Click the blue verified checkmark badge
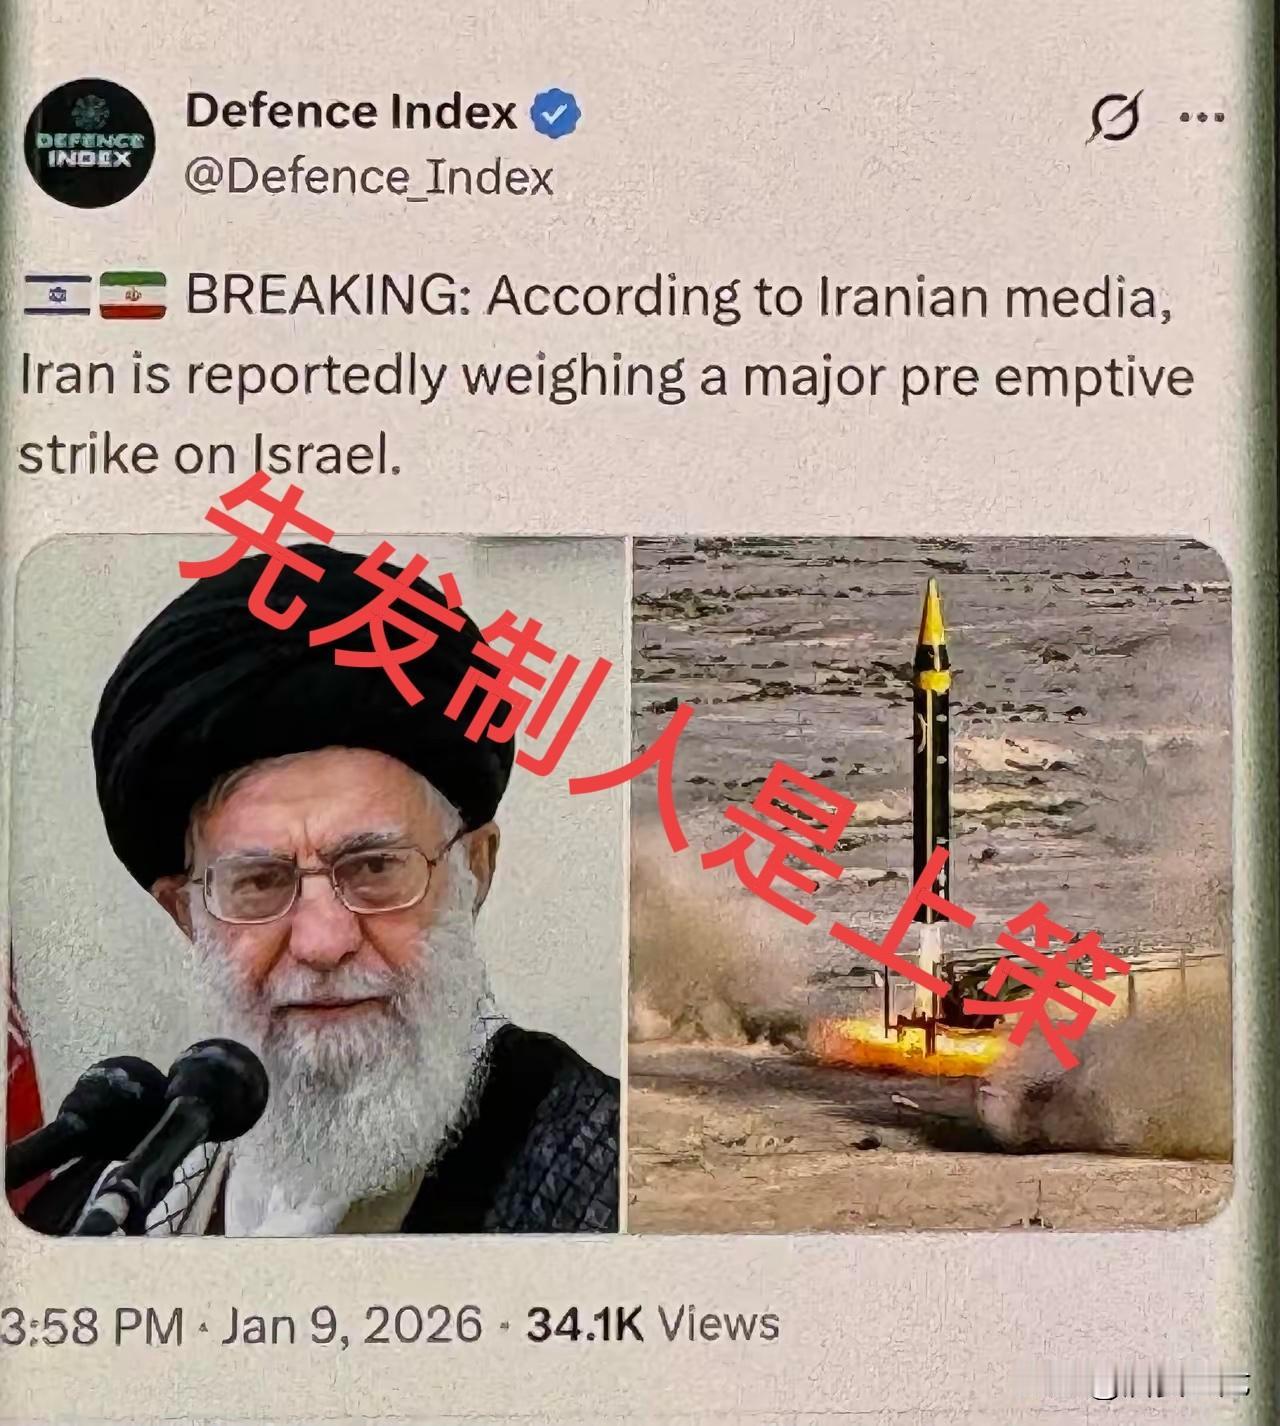The height and width of the screenshot is (1426, 1280). [x=555, y=113]
